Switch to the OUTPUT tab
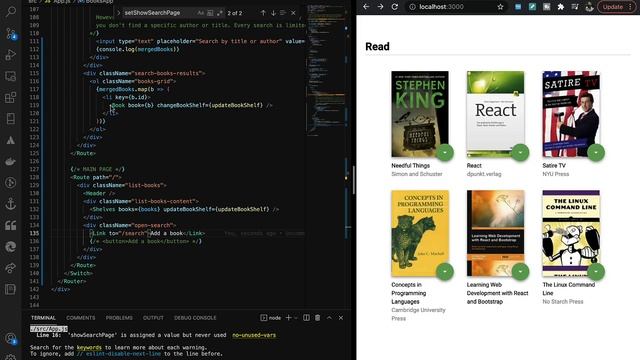The image size is (640, 360). pyautogui.click(x=153, y=318)
